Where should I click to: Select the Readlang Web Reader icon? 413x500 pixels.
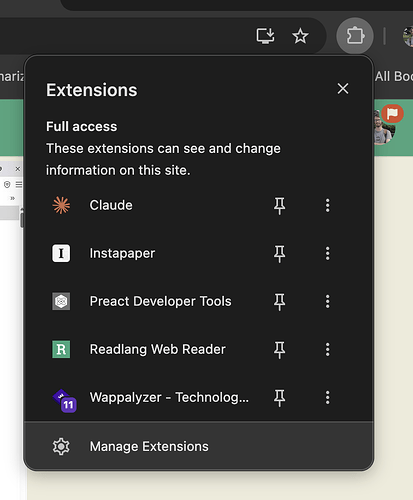(61, 349)
